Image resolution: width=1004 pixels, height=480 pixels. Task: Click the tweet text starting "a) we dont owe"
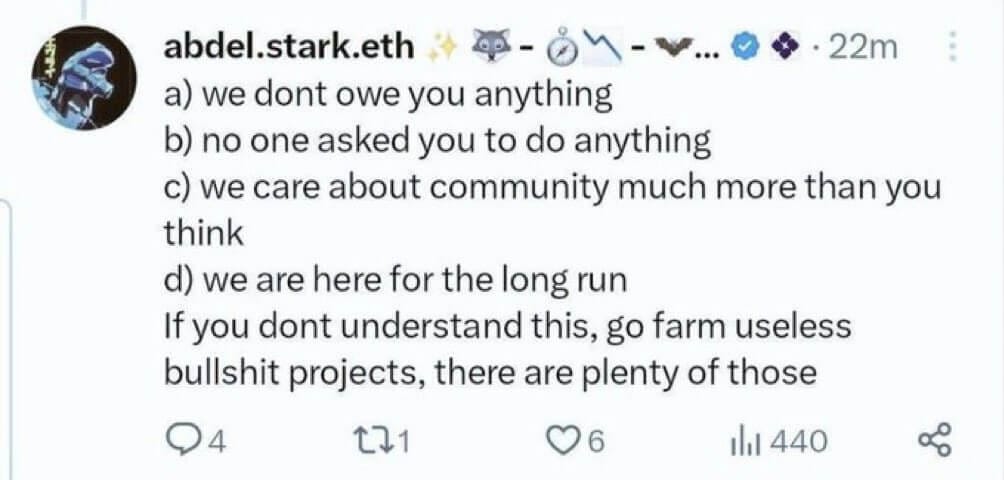[386, 94]
